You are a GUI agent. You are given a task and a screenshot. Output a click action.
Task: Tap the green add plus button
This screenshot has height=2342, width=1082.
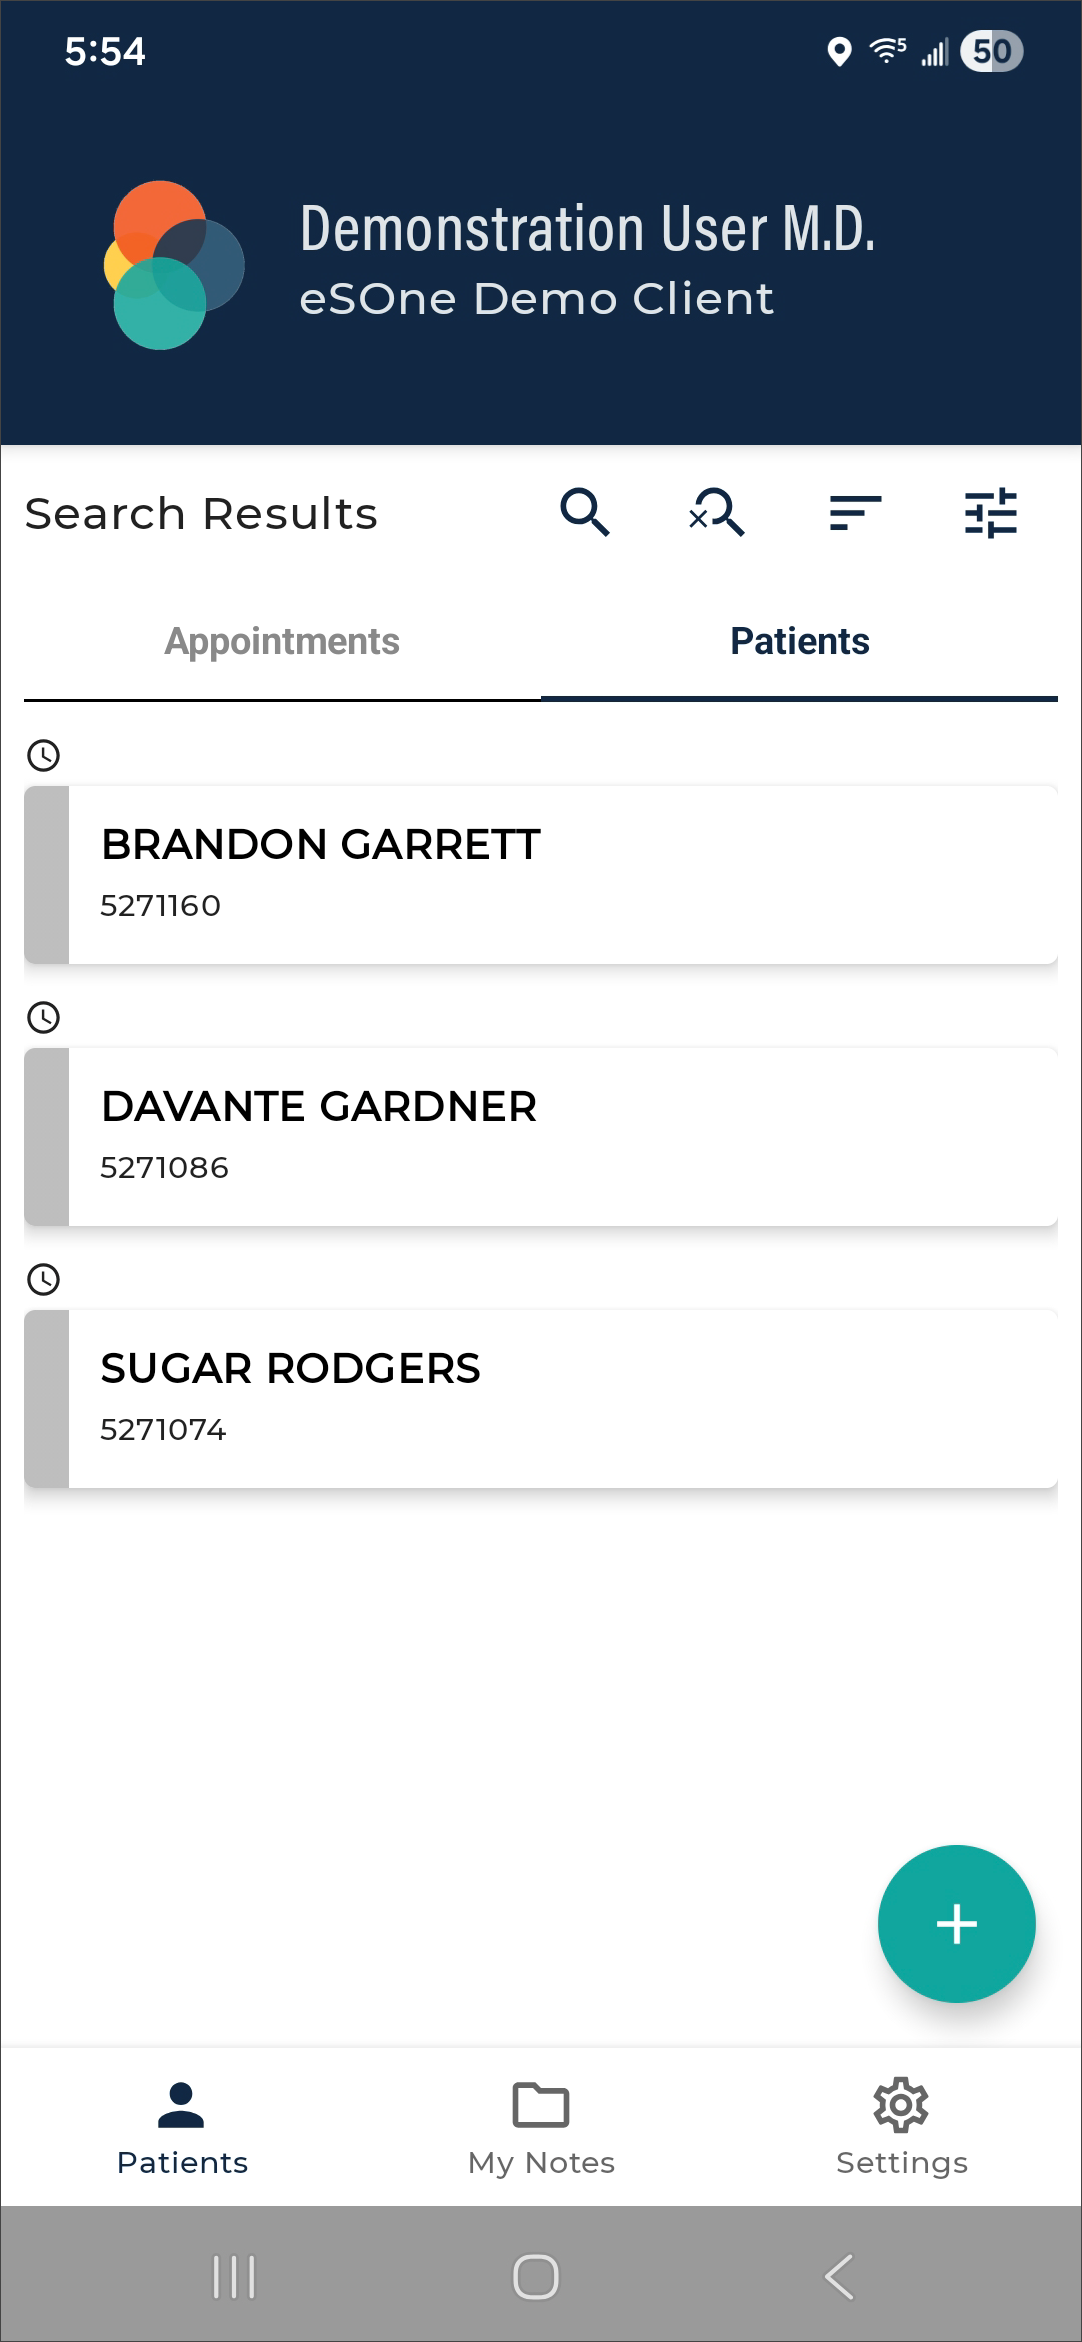click(x=956, y=1923)
